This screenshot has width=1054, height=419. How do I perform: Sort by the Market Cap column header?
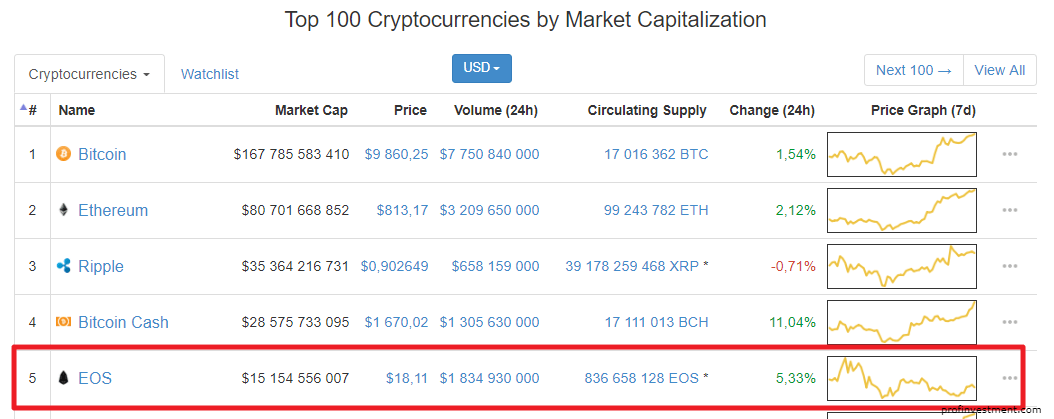tap(311, 110)
